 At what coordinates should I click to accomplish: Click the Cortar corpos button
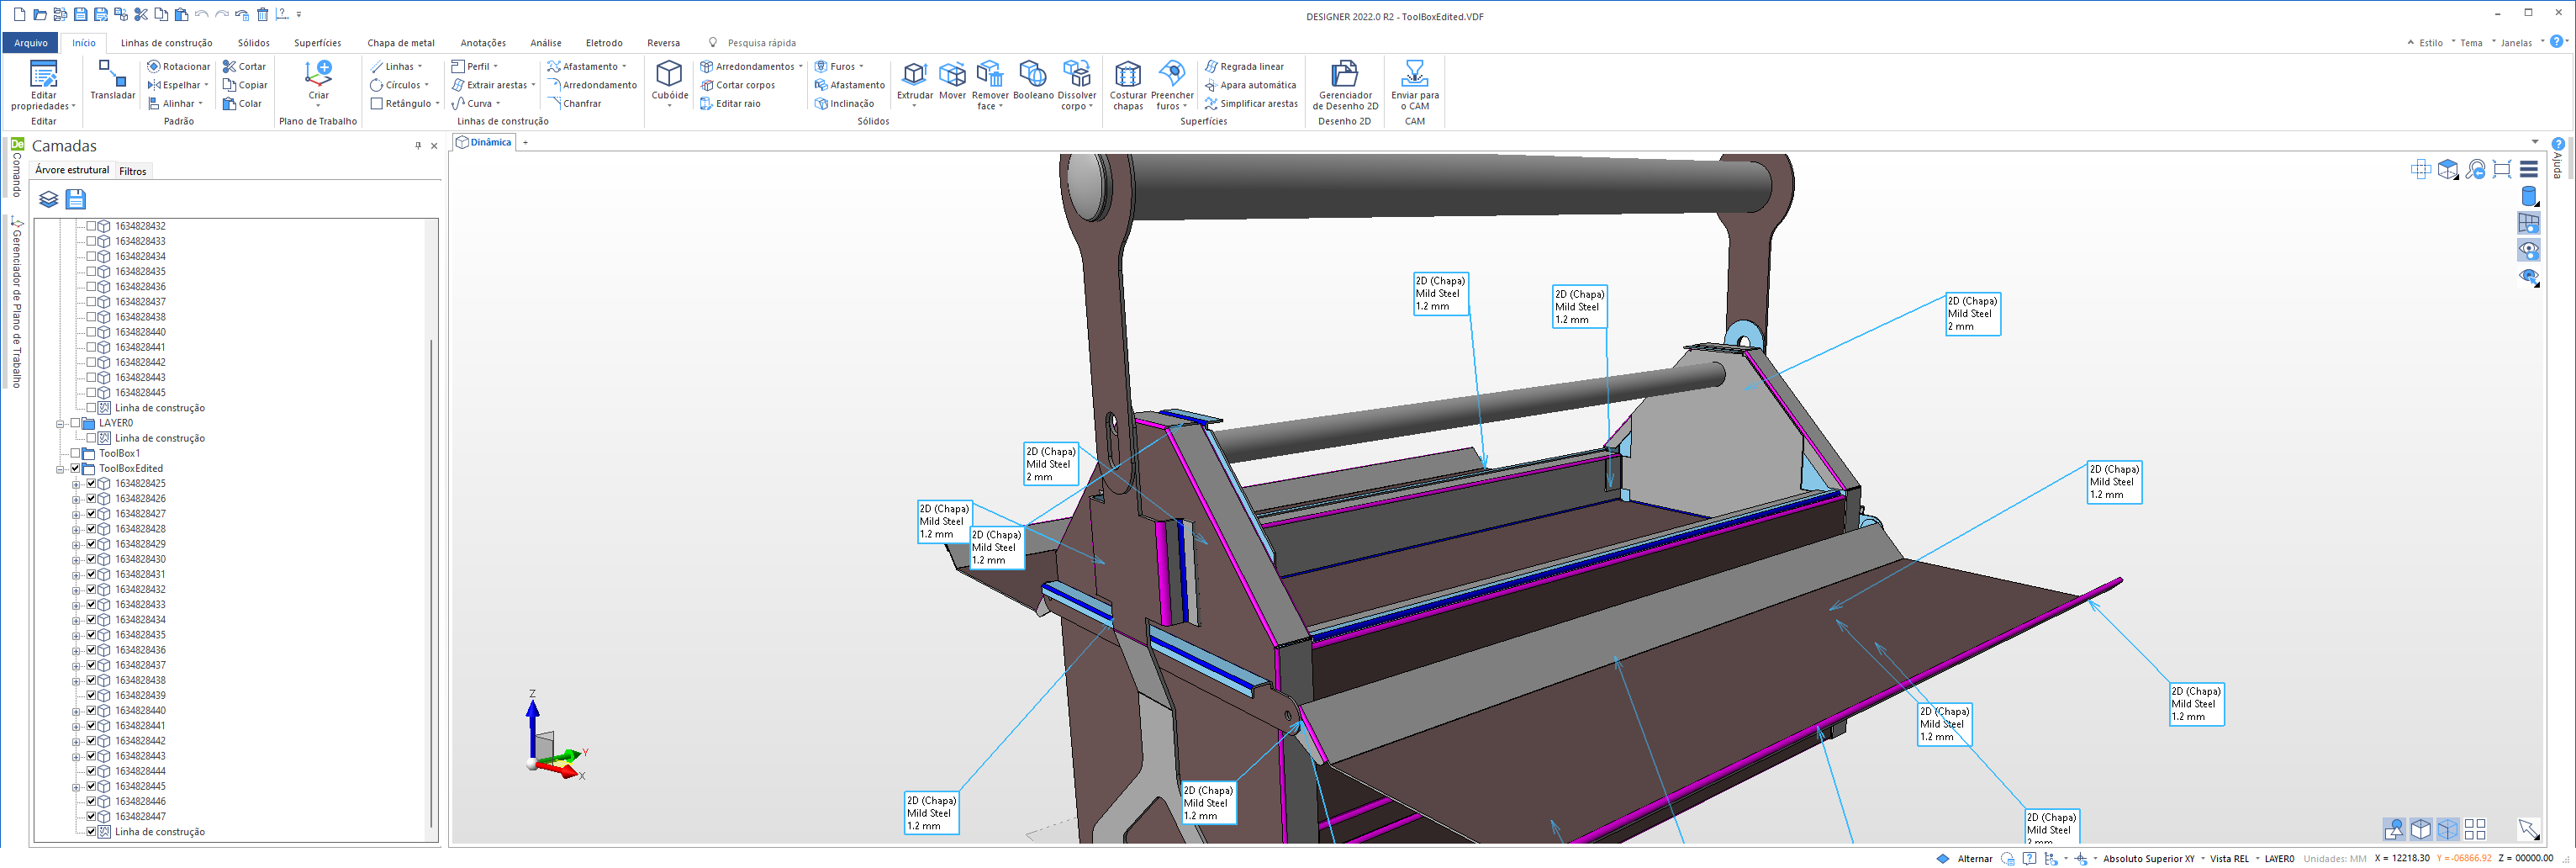click(744, 85)
